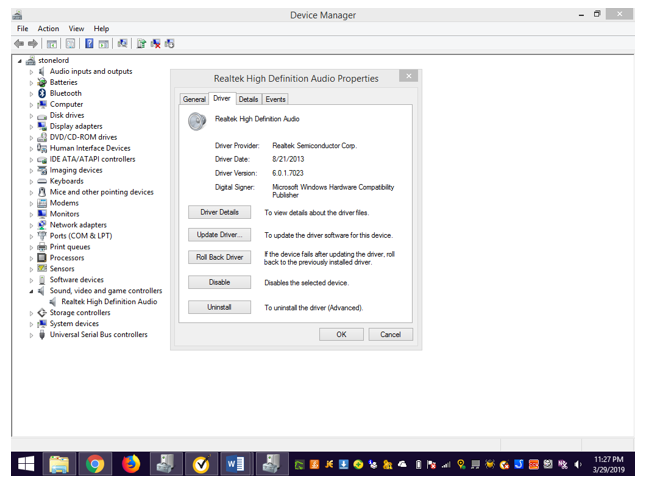The height and width of the screenshot is (486, 645).
Task: Open Norton checkmark app in taskbar
Action: click(x=202, y=464)
